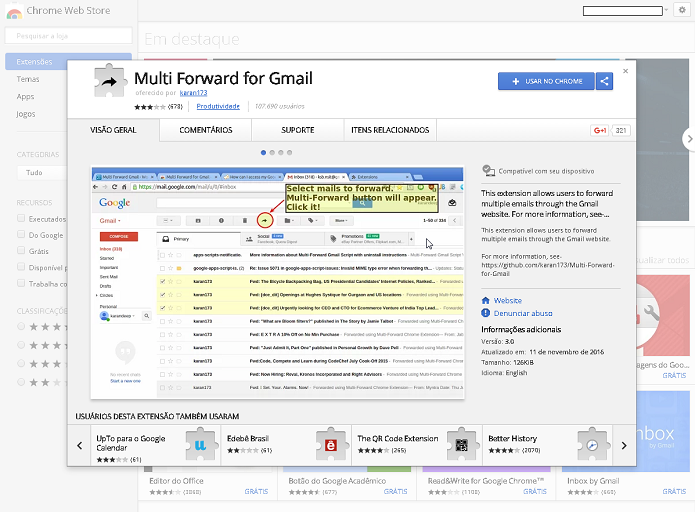
Task: Open the Tudo category dropdown
Action: [42, 172]
